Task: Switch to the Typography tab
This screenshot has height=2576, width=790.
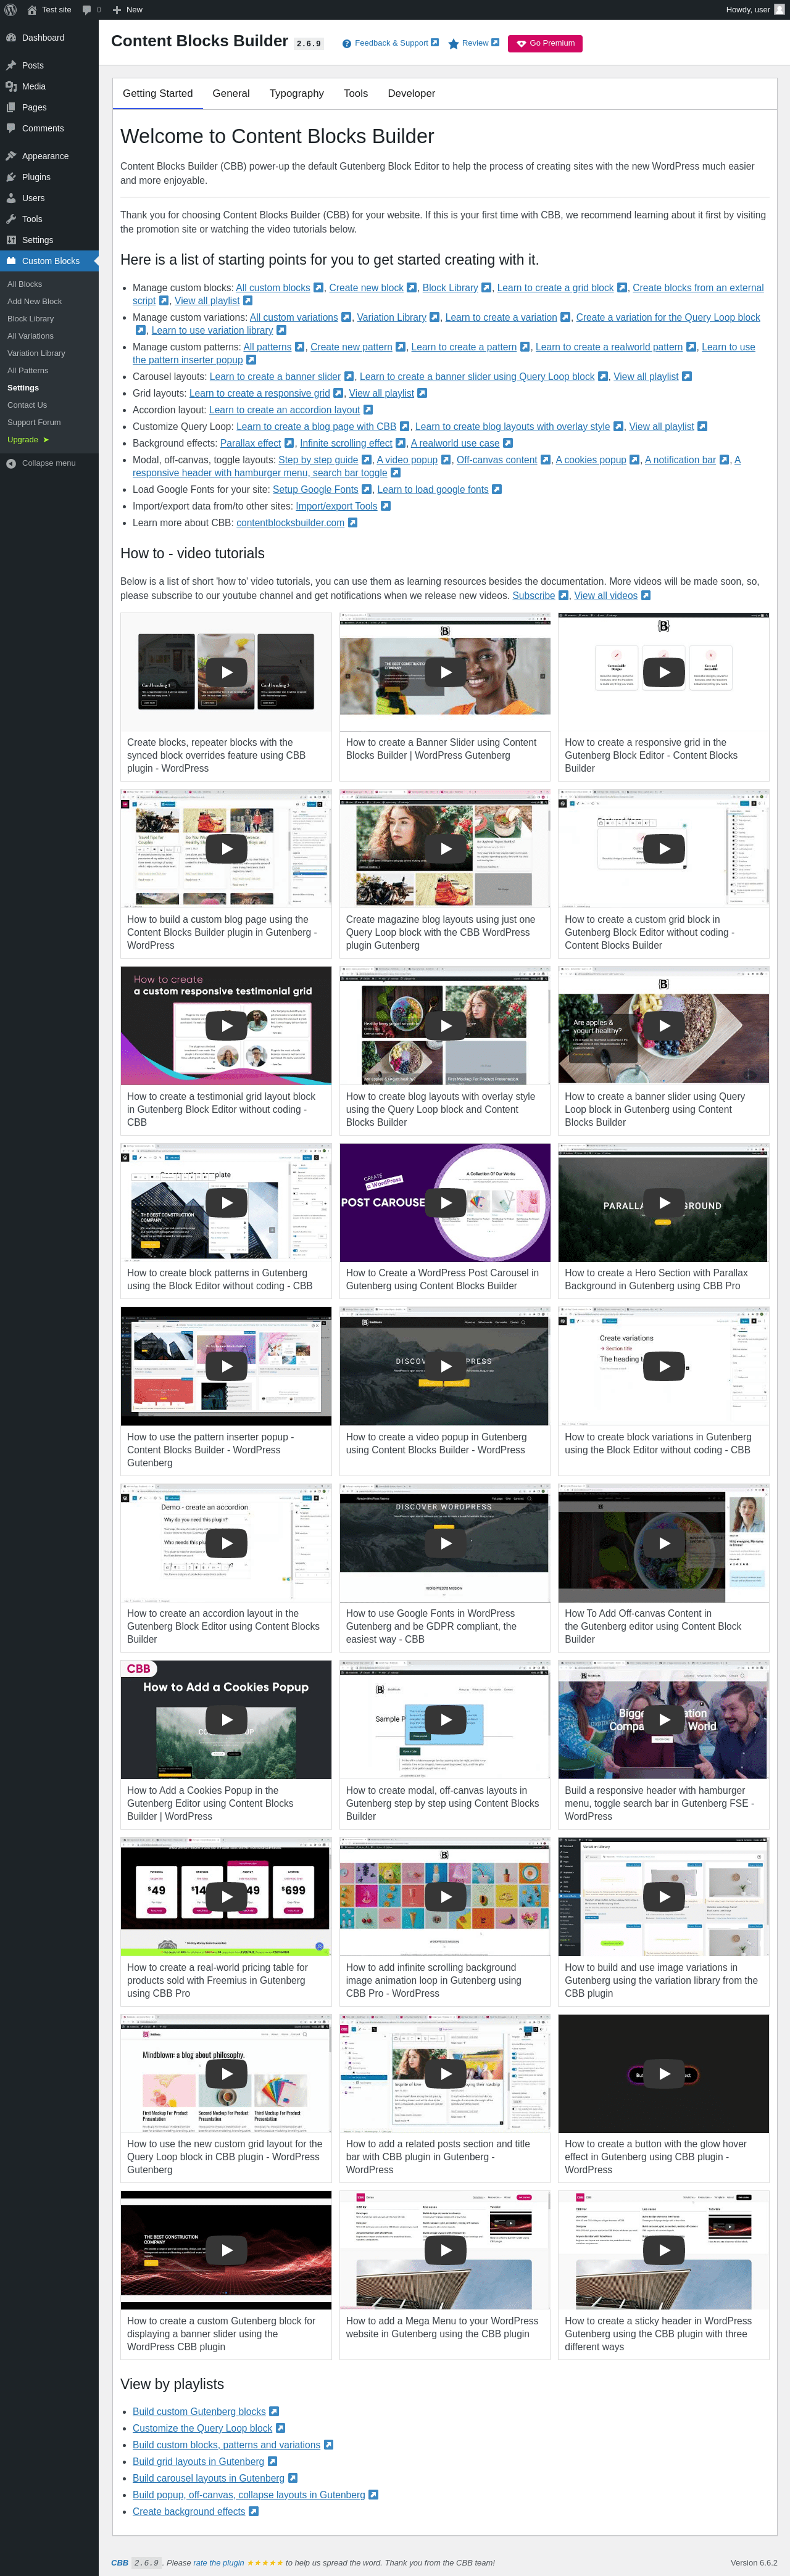Action: (297, 93)
